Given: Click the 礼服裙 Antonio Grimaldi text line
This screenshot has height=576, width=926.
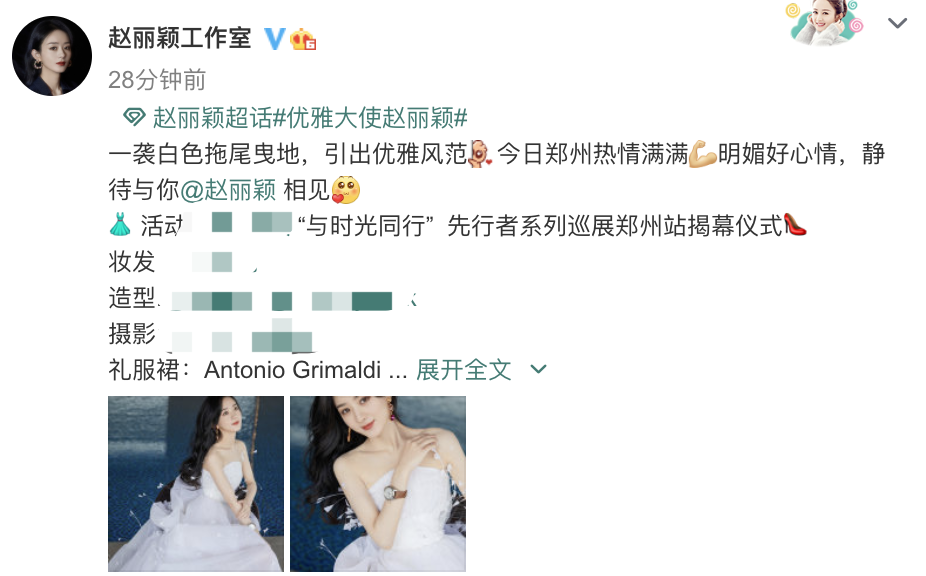Looking at the screenshot, I should click(x=257, y=370).
